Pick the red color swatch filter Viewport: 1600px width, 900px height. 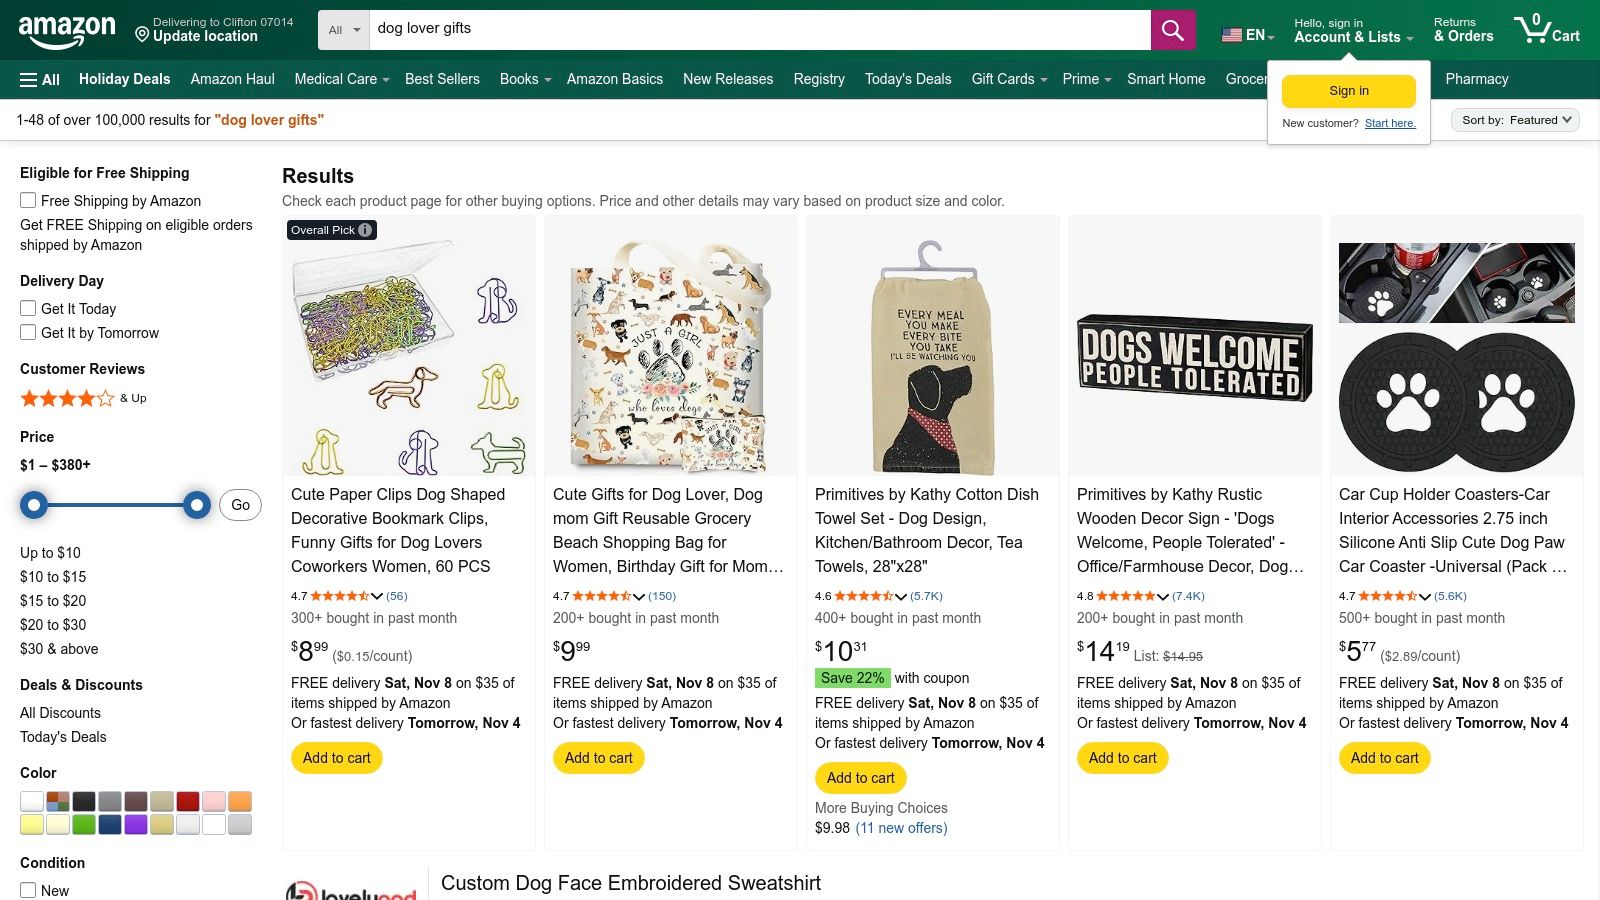tap(188, 801)
